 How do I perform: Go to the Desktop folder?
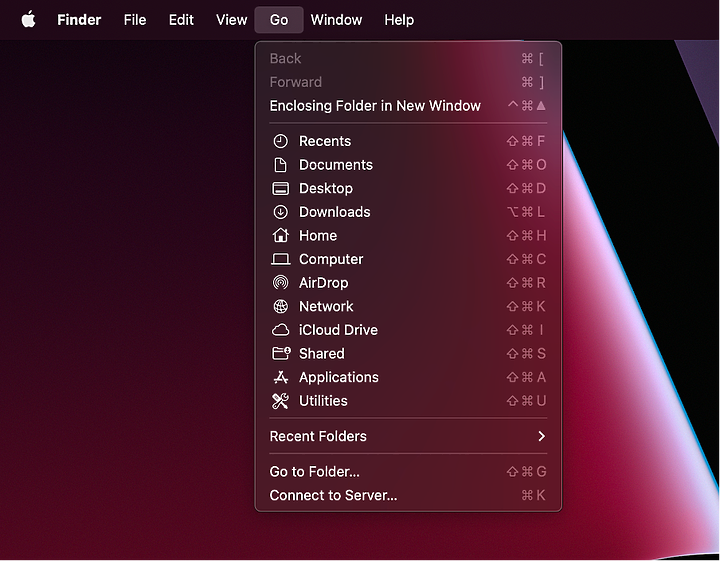coord(408,188)
